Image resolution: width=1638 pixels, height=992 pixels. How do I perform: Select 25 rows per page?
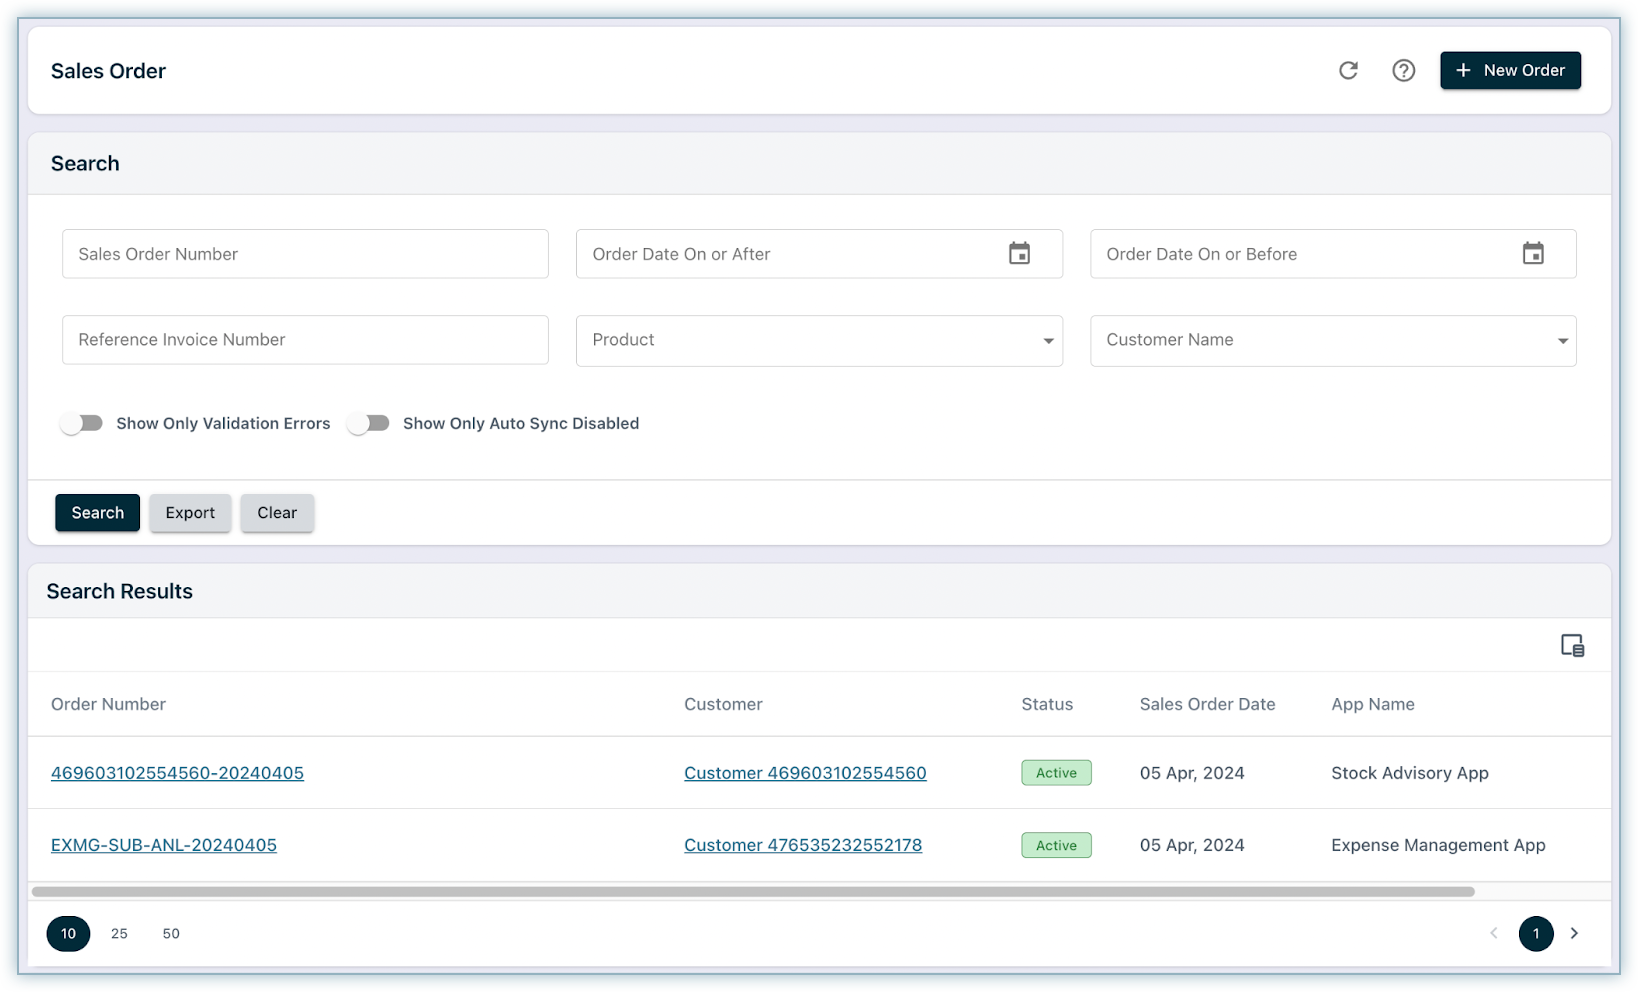pyautogui.click(x=119, y=933)
